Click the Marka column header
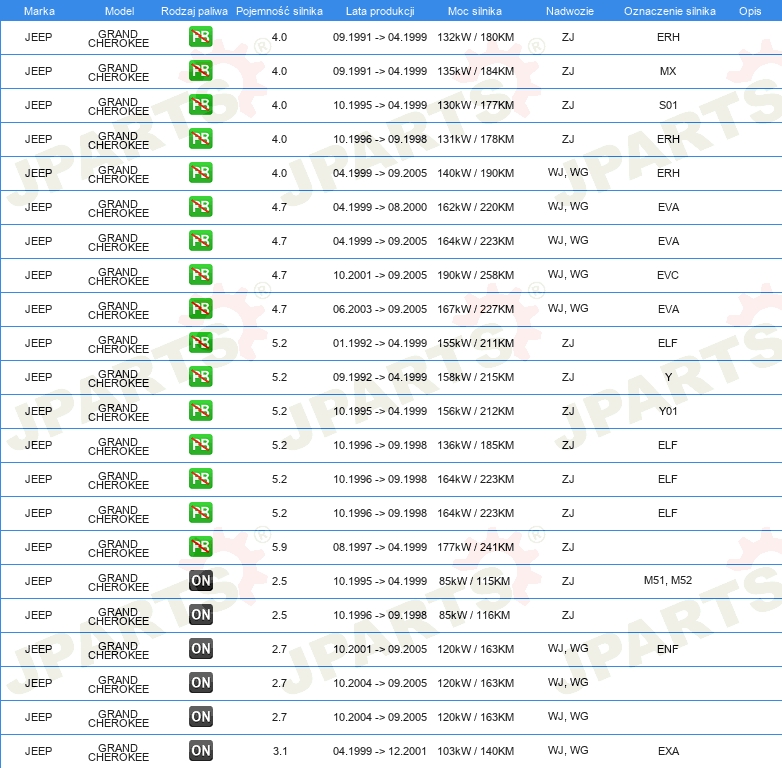The height and width of the screenshot is (768, 782). point(39,10)
